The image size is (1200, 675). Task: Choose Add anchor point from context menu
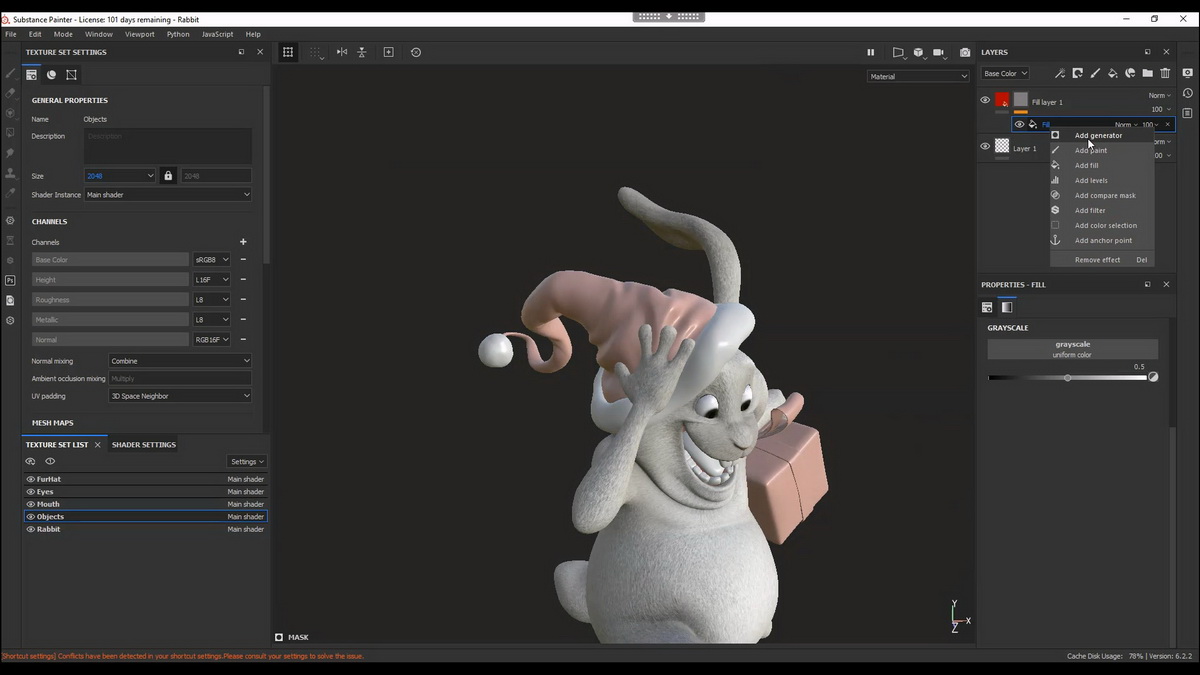point(1103,241)
